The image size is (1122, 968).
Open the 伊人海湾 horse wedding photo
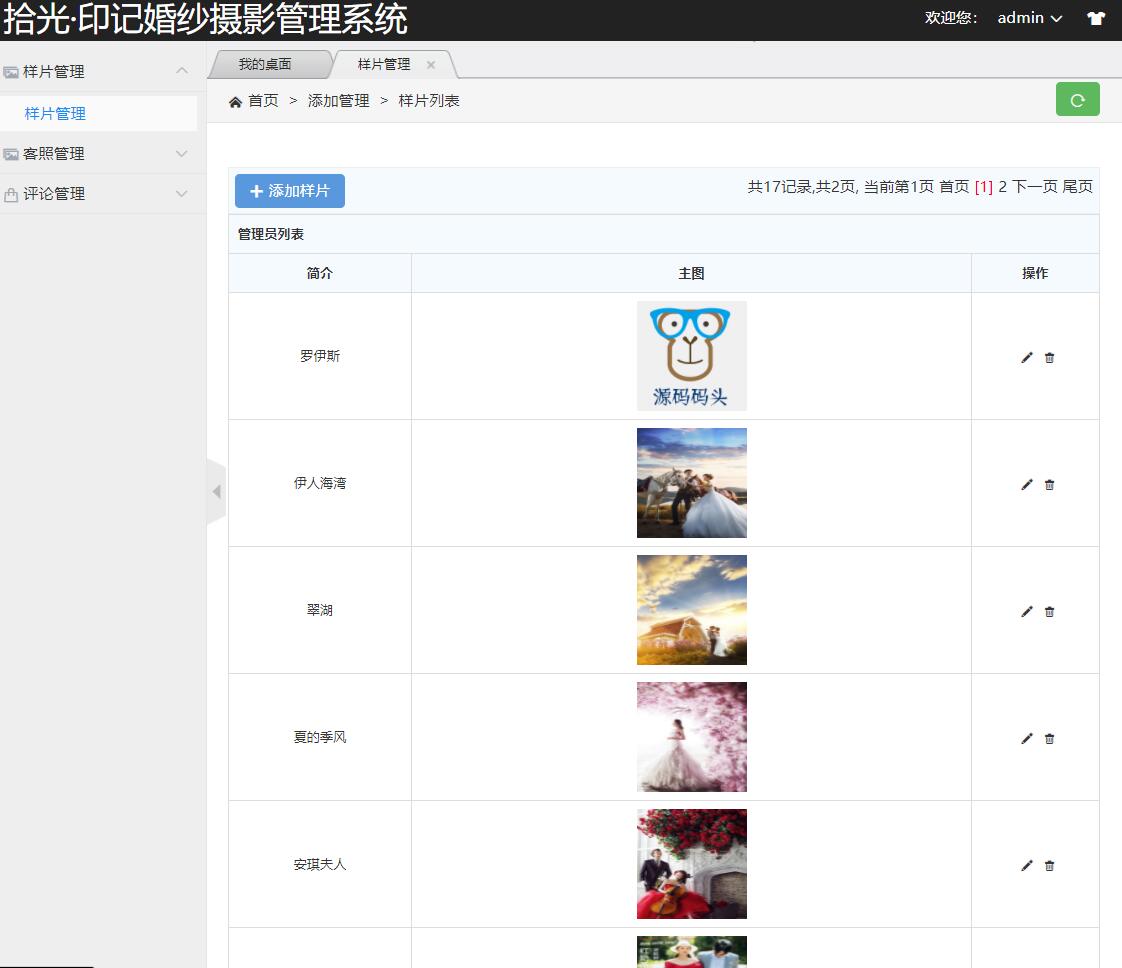(x=692, y=483)
